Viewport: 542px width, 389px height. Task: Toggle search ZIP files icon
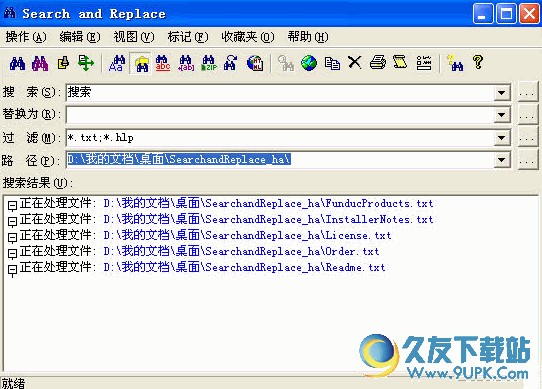[x=209, y=63]
